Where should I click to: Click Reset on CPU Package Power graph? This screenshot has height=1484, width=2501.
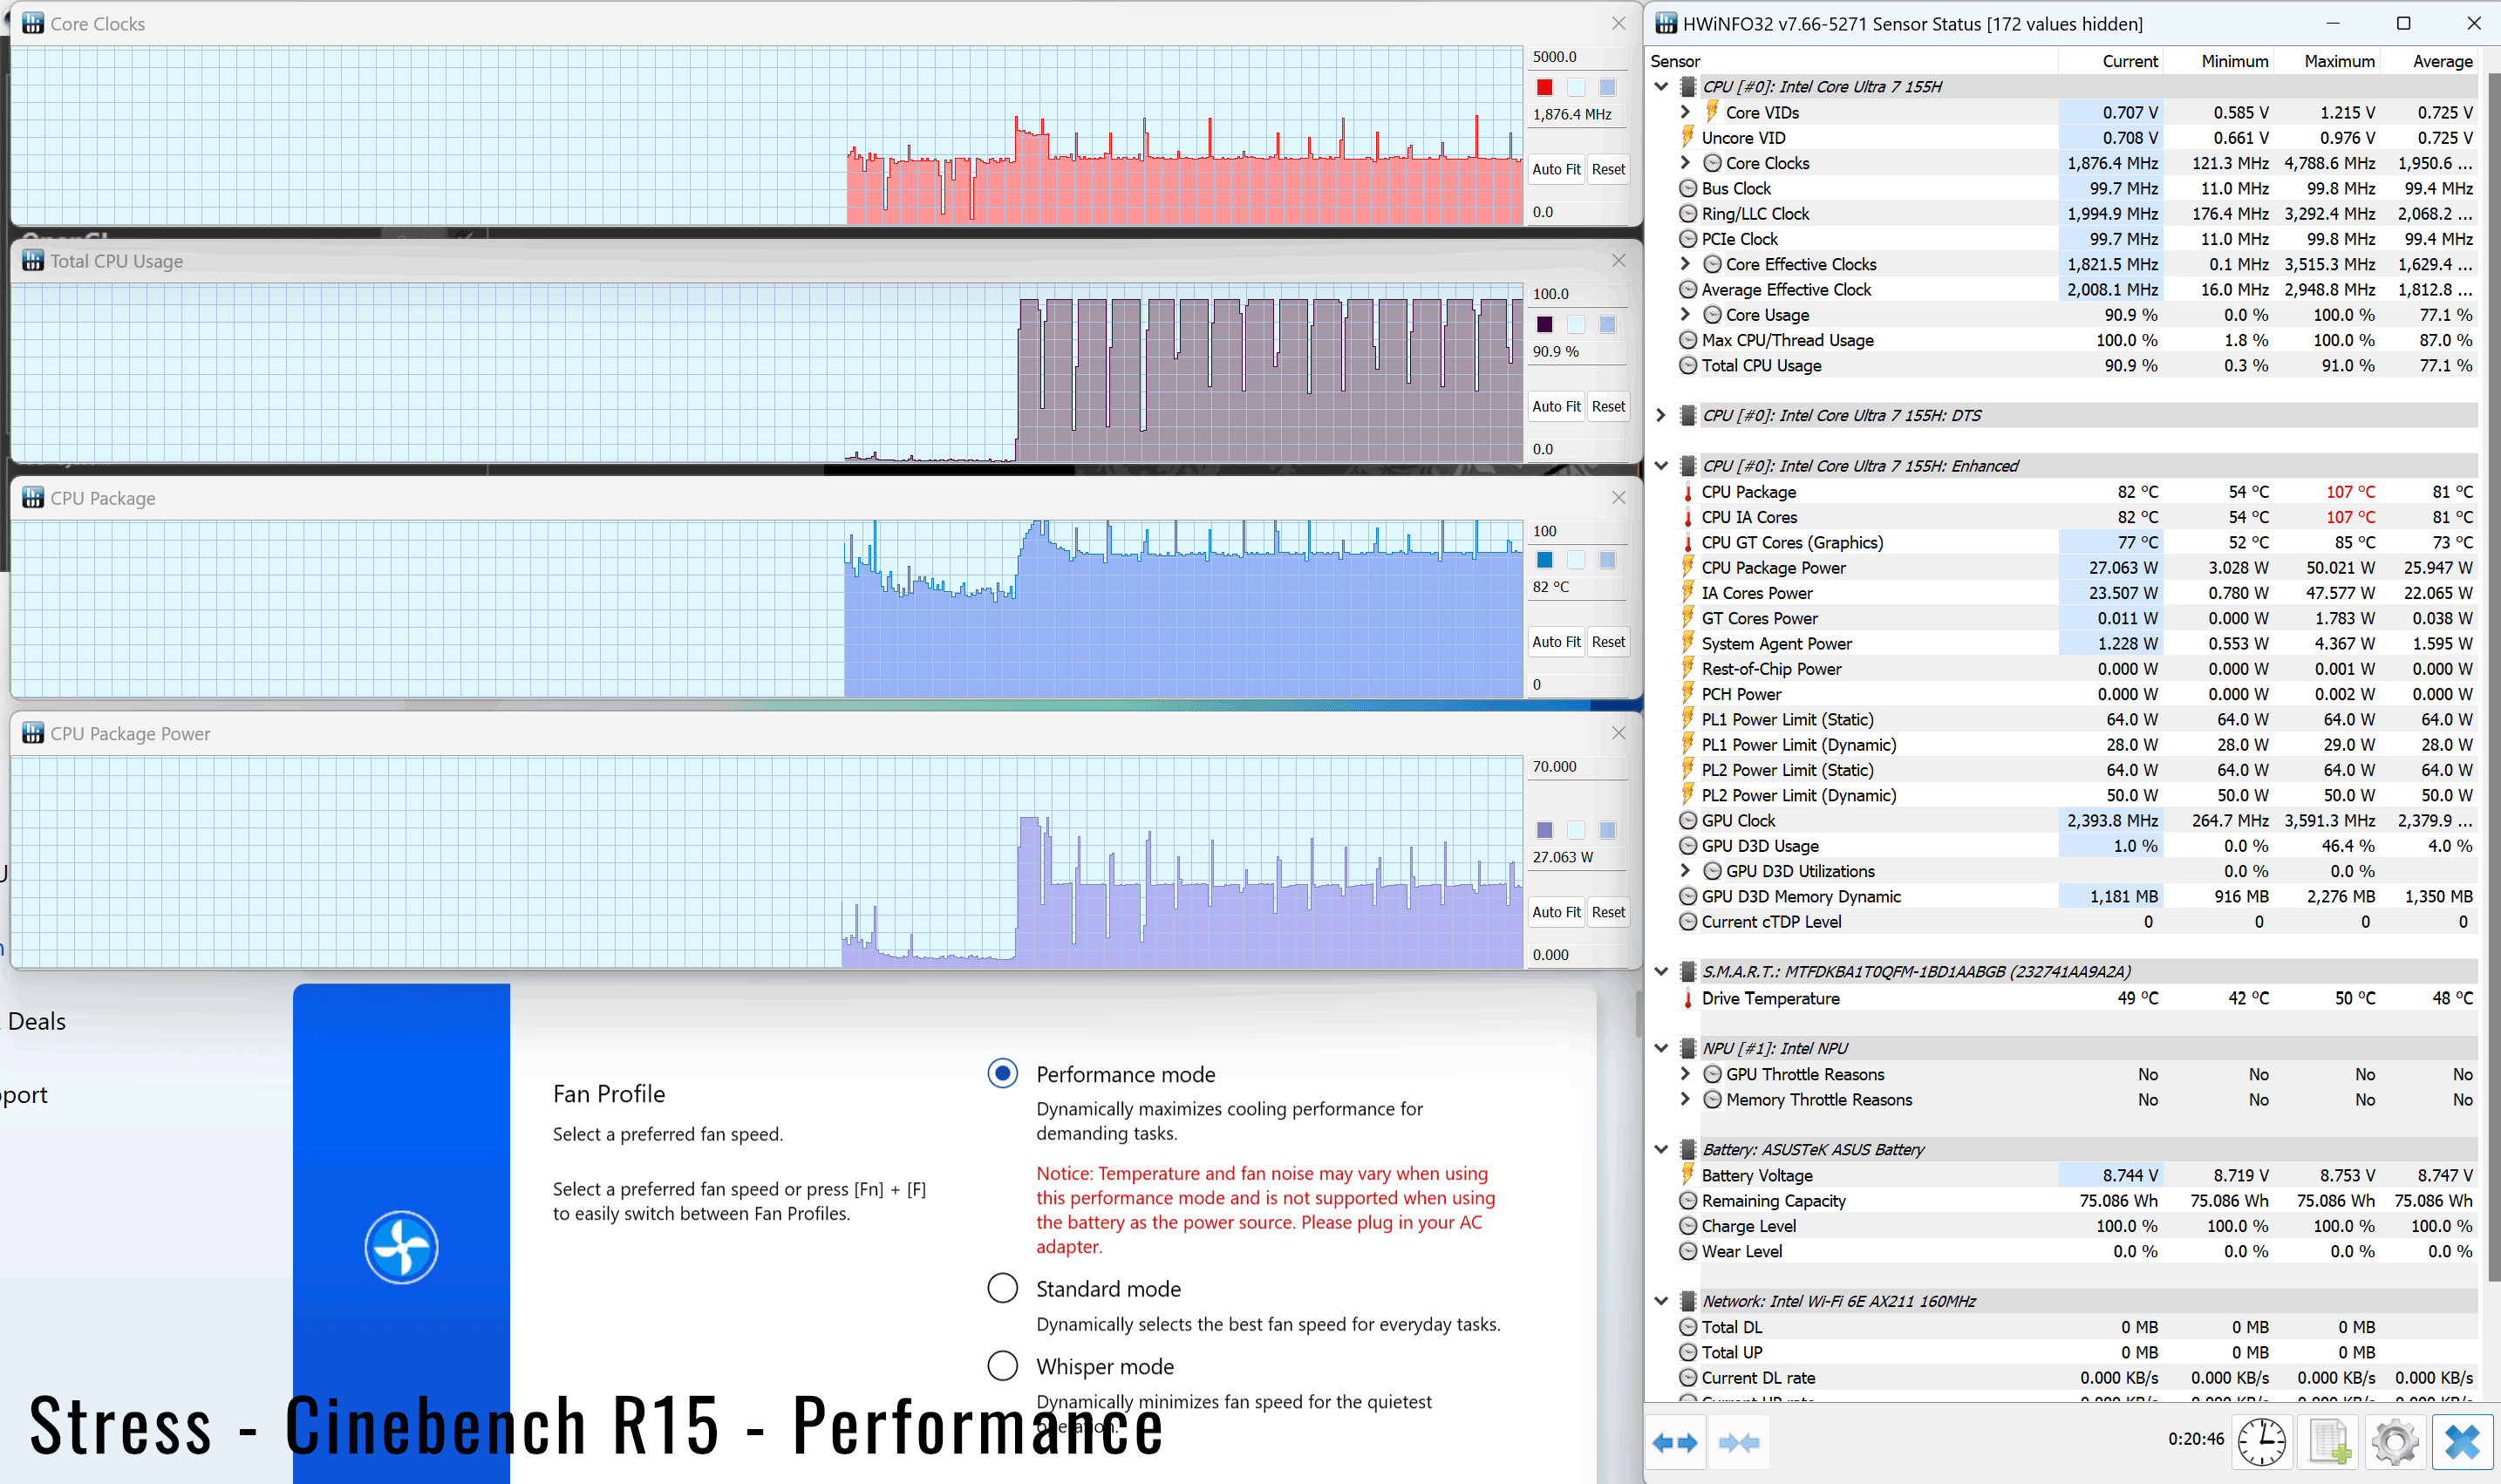pos(1608,912)
